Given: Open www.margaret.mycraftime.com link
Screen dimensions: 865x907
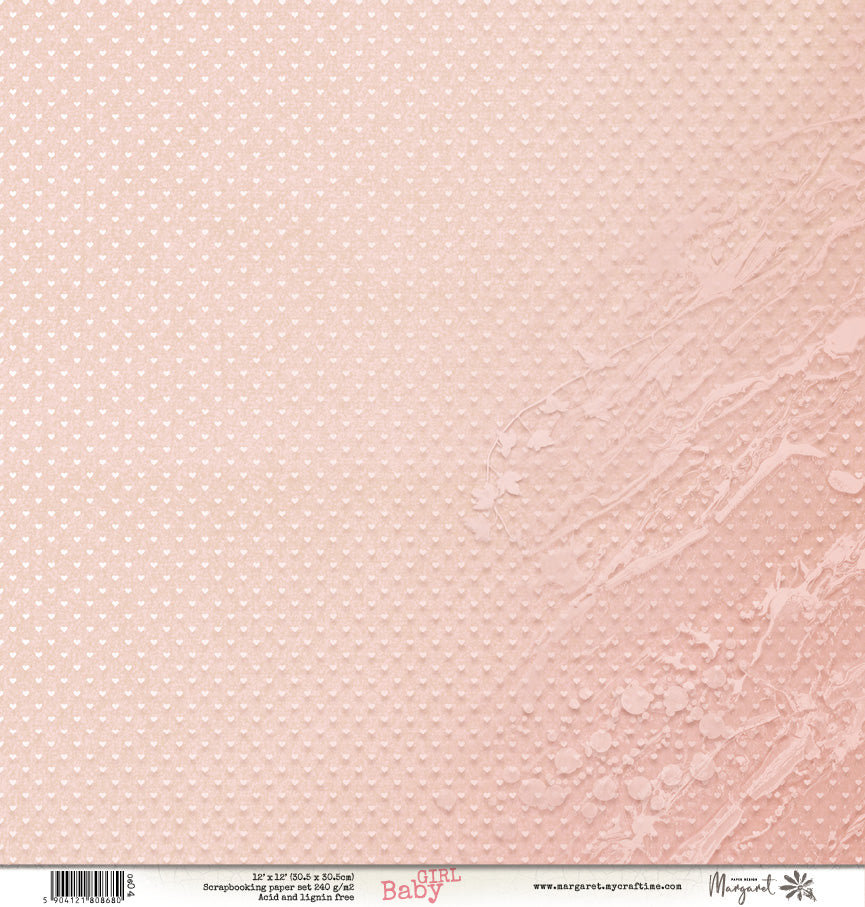Looking at the screenshot, I should point(606,886).
